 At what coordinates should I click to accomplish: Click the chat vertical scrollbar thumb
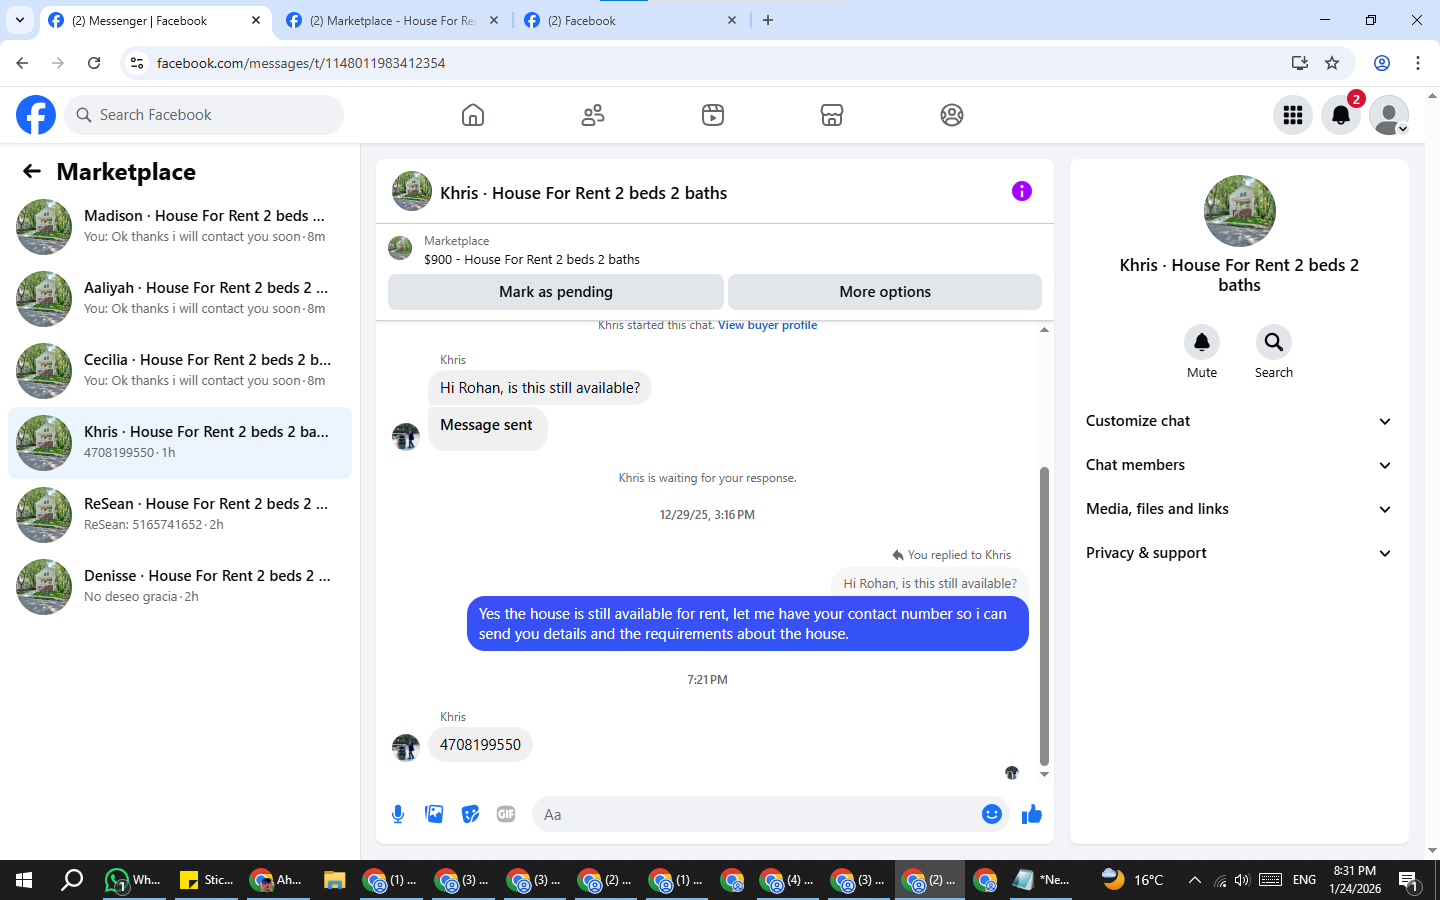click(x=1044, y=616)
